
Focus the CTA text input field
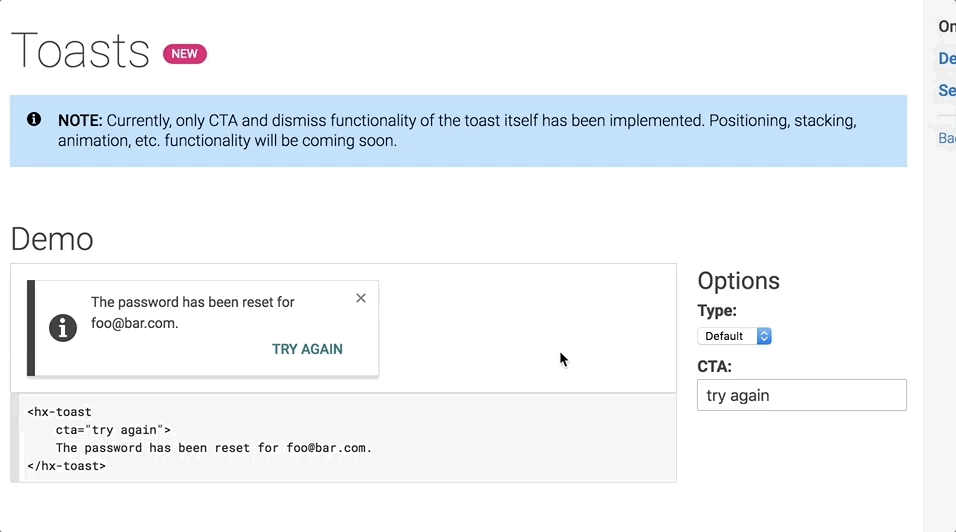(x=801, y=395)
